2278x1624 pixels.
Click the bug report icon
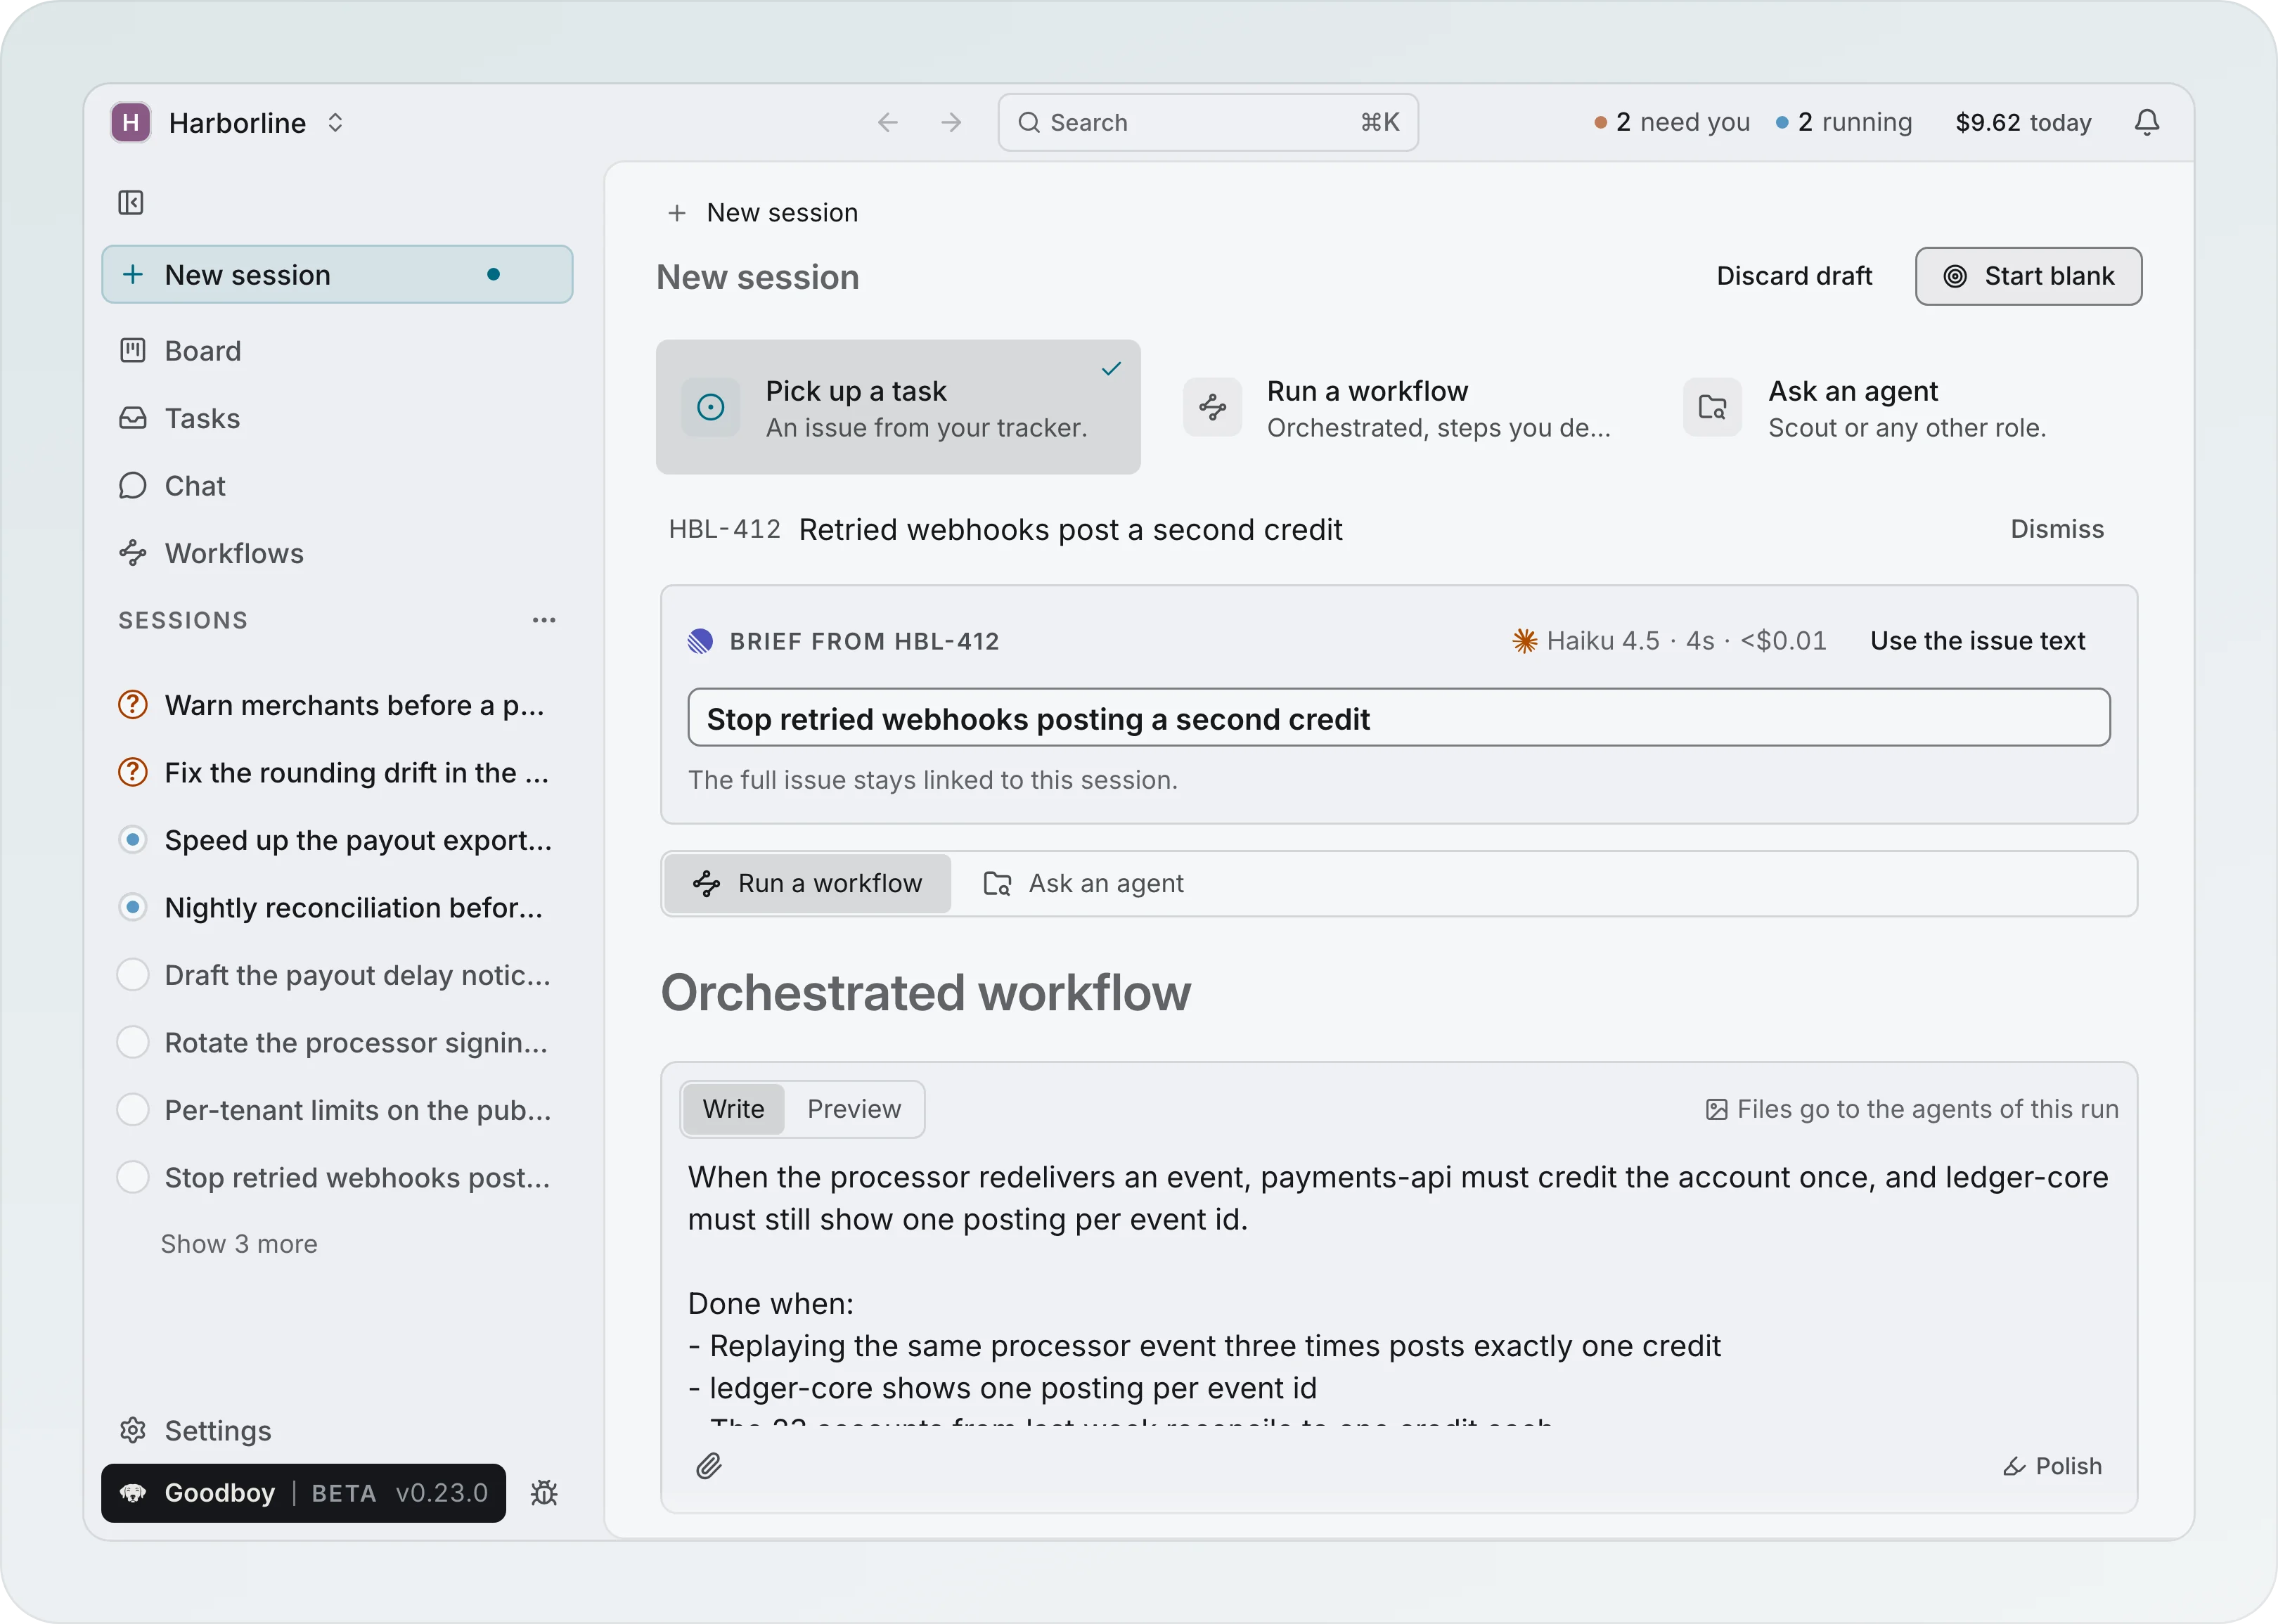coord(544,1493)
